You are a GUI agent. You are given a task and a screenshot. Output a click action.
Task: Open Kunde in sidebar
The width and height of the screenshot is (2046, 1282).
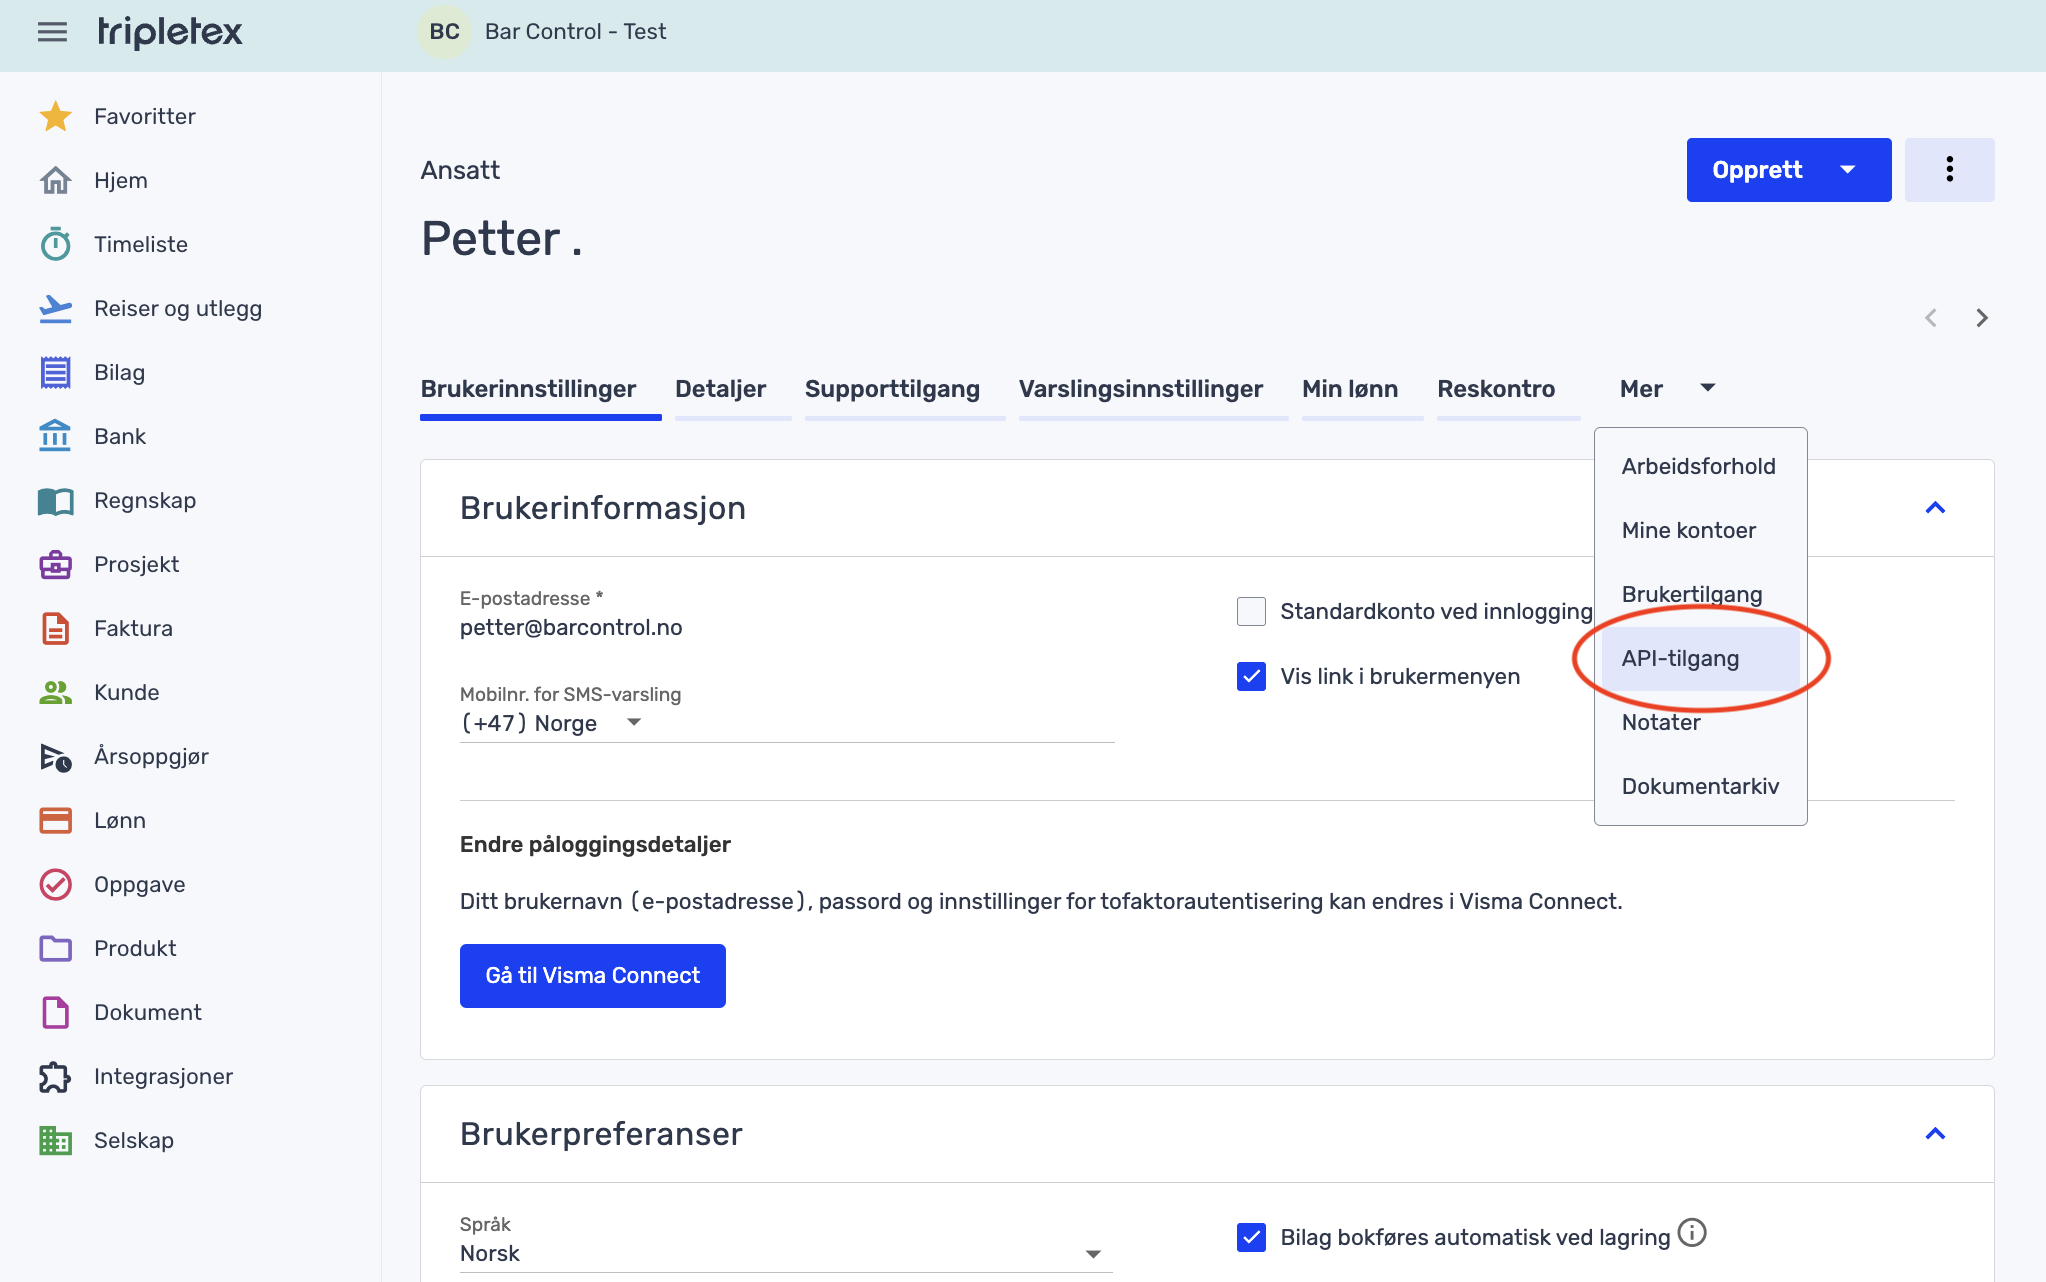point(126,692)
